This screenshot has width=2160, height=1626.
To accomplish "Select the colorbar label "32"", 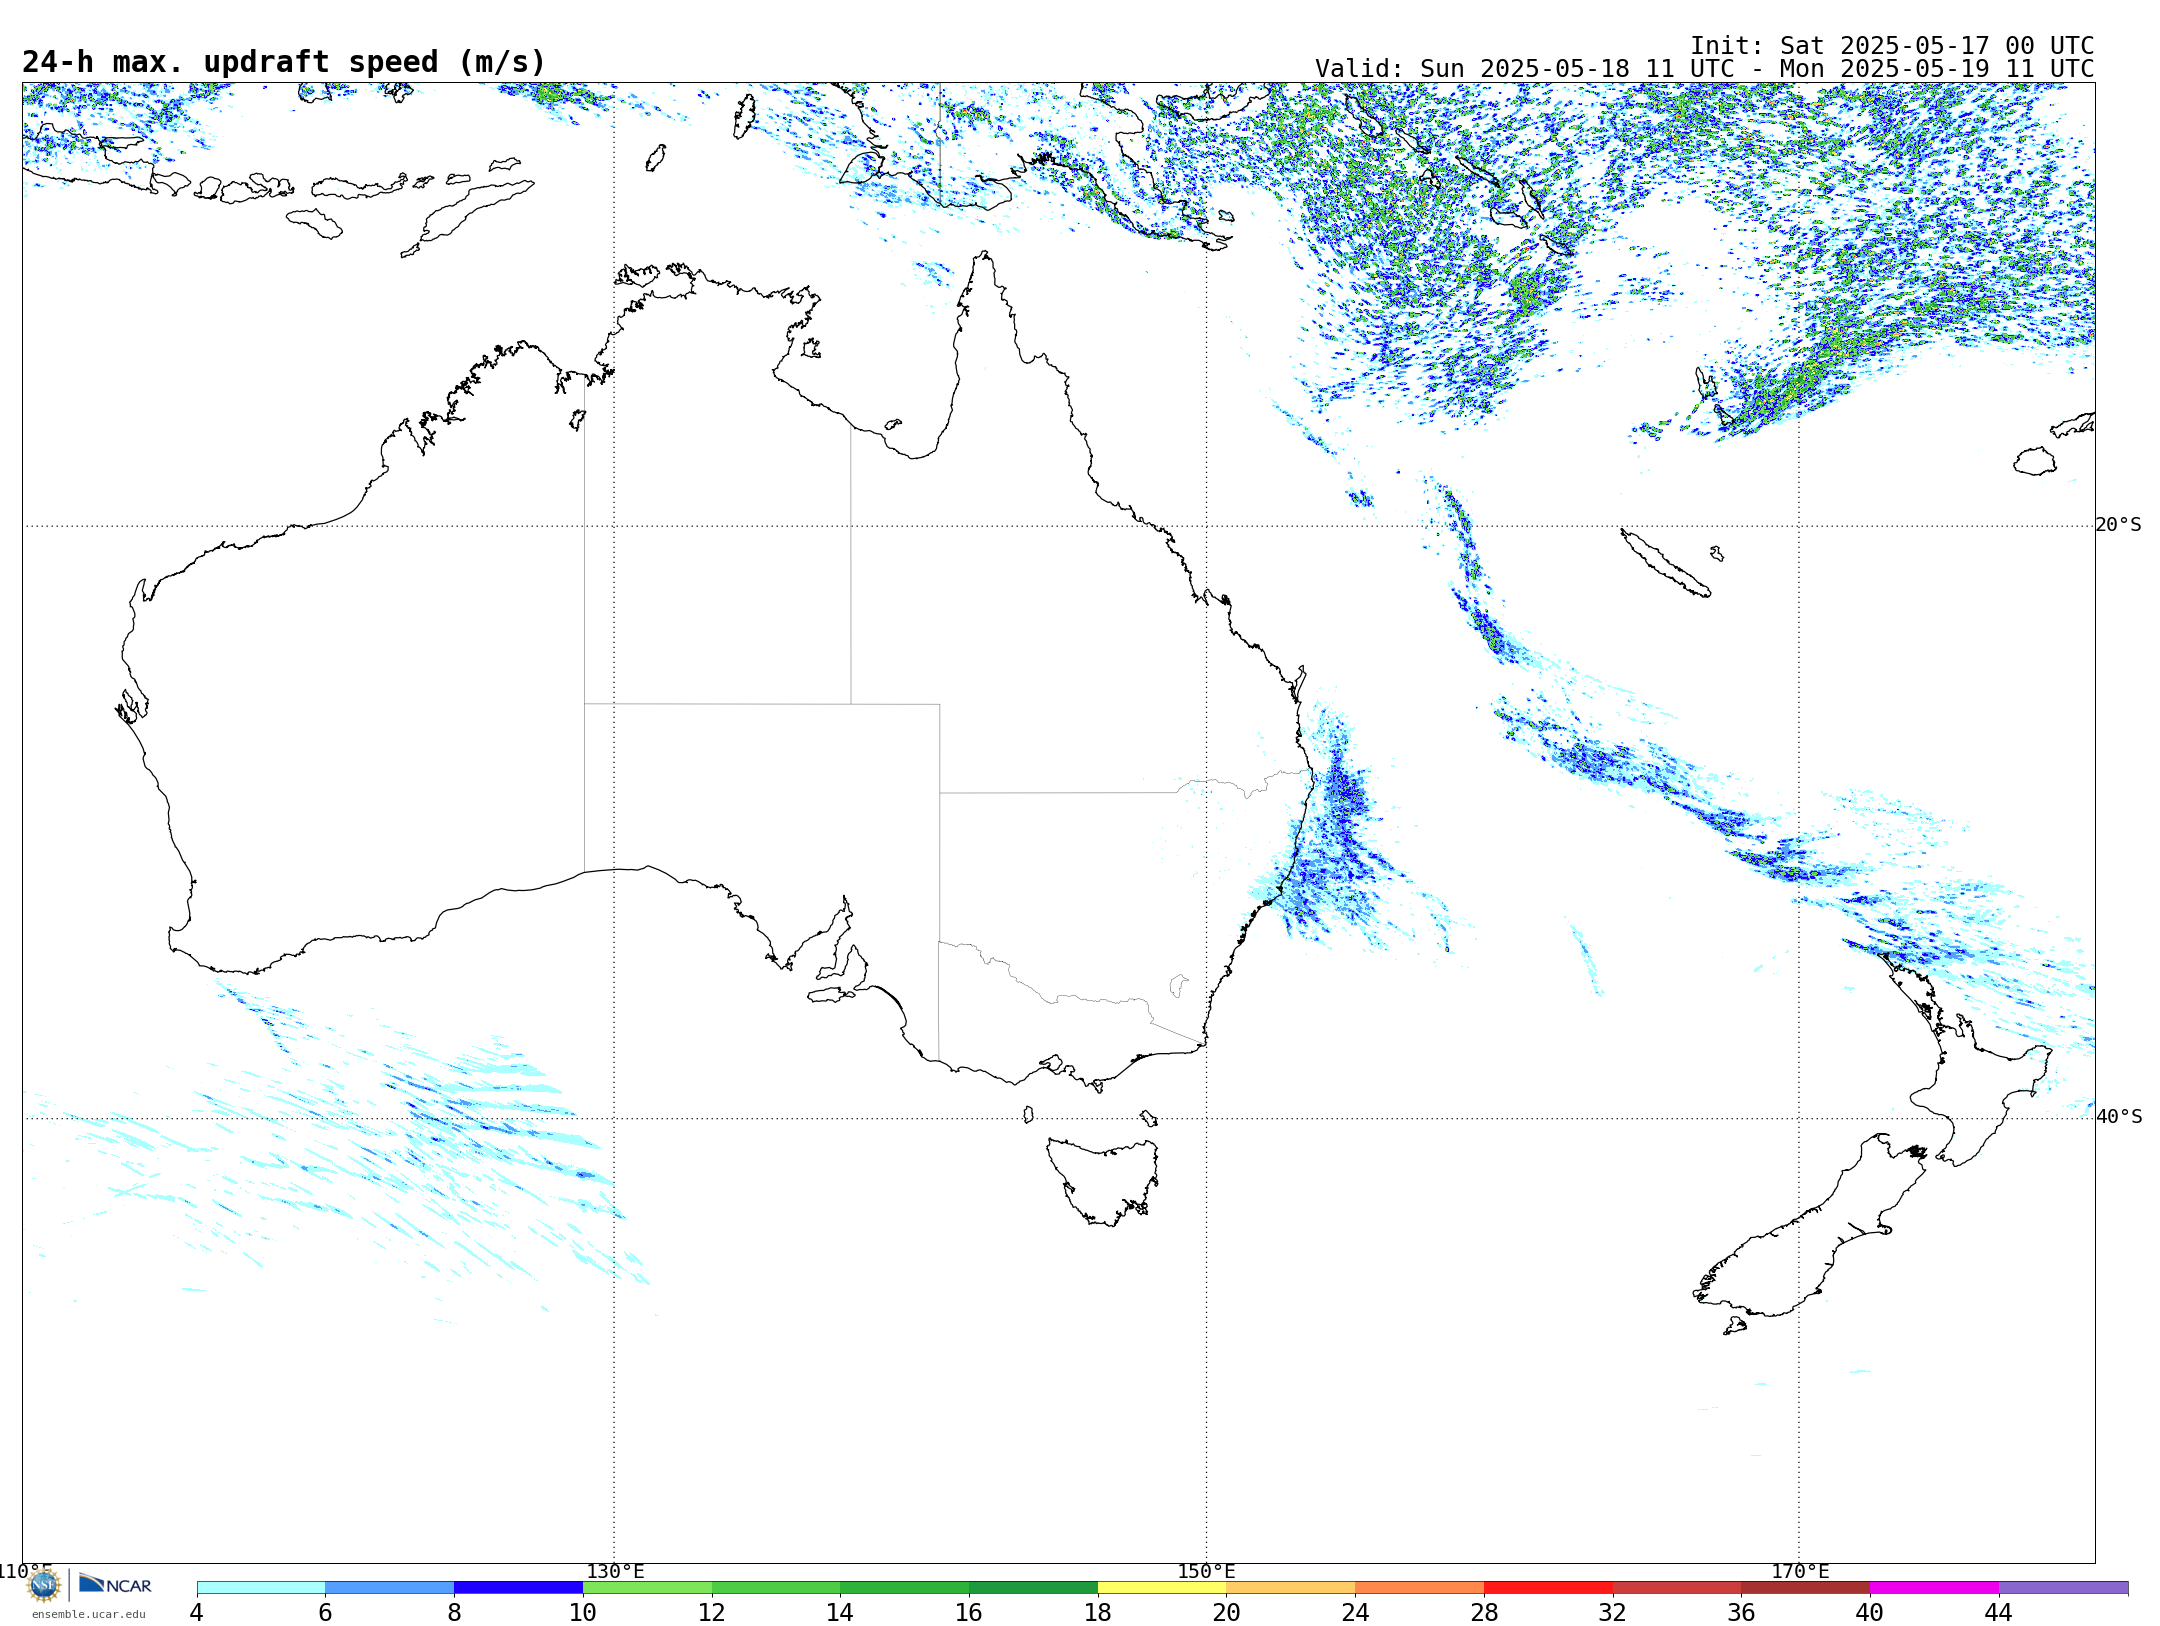I will [x=1613, y=1612].
